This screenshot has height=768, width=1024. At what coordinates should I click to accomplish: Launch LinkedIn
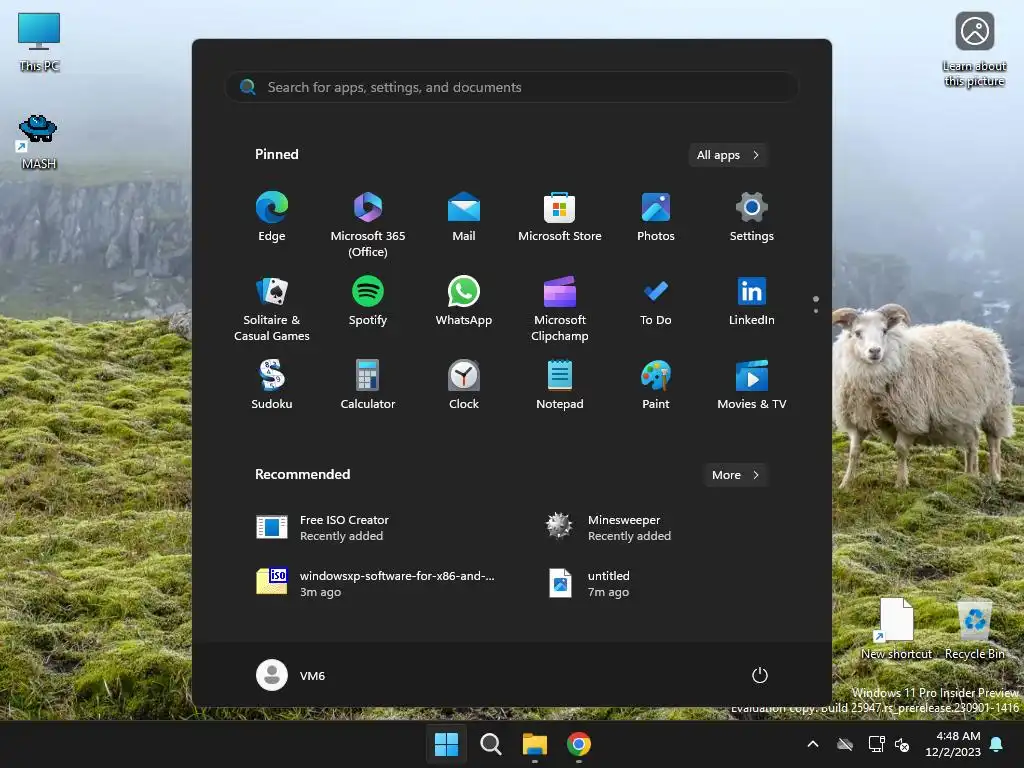point(752,301)
